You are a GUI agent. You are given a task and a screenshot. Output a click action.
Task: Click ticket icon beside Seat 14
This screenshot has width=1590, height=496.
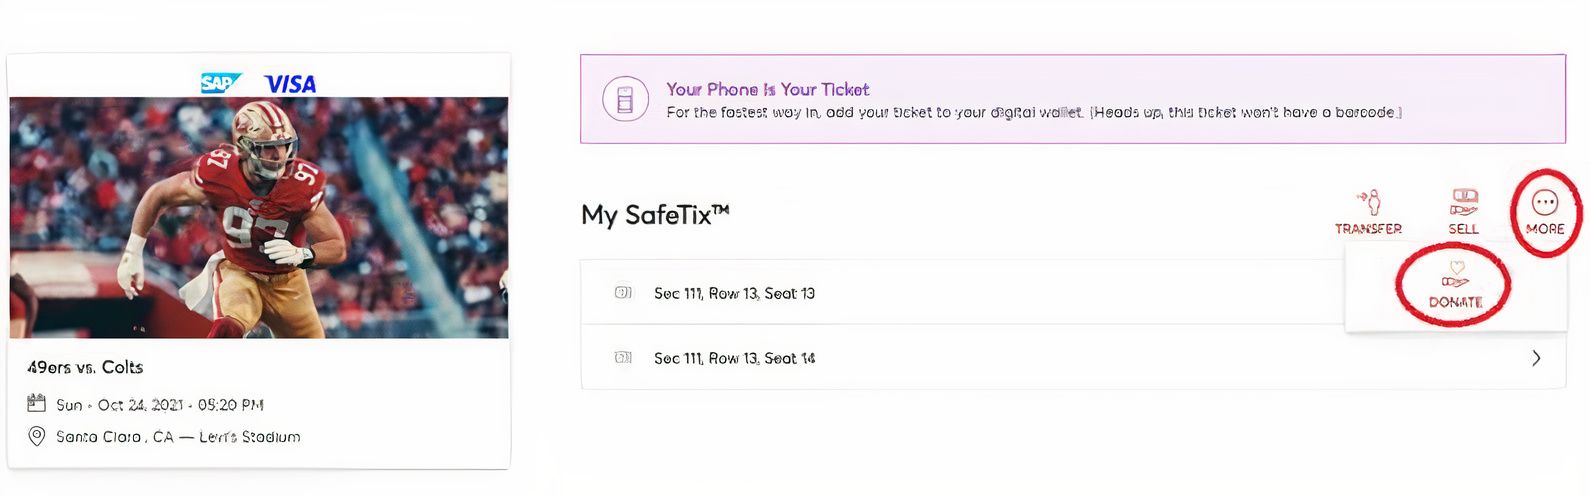point(623,357)
